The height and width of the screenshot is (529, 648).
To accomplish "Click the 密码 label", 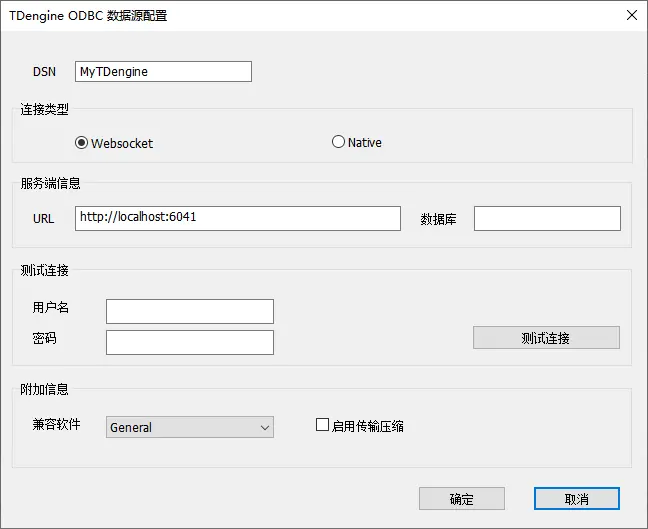I will [x=44, y=338].
